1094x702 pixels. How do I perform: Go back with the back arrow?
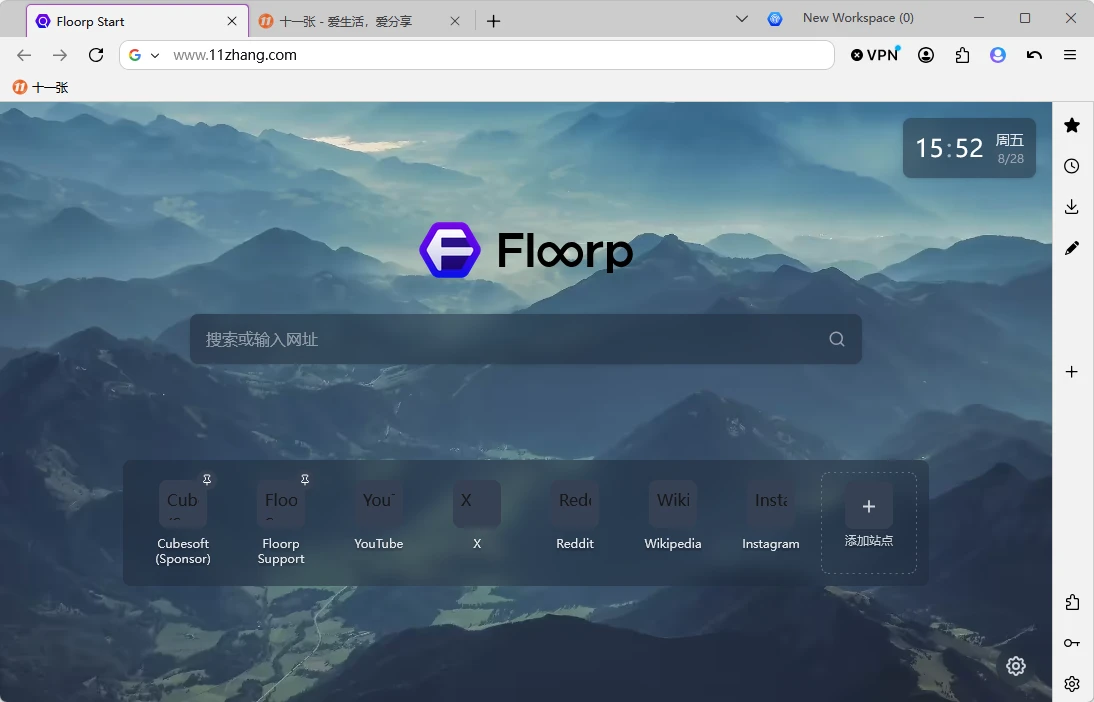click(24, 55)
